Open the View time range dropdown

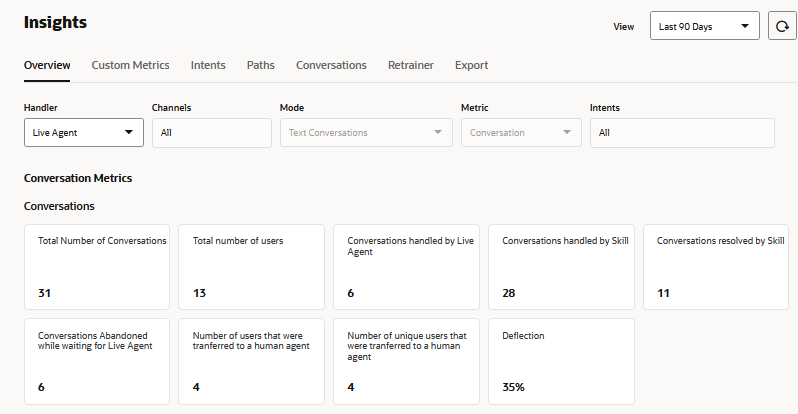pyautogui.click(x=704, y=27)
